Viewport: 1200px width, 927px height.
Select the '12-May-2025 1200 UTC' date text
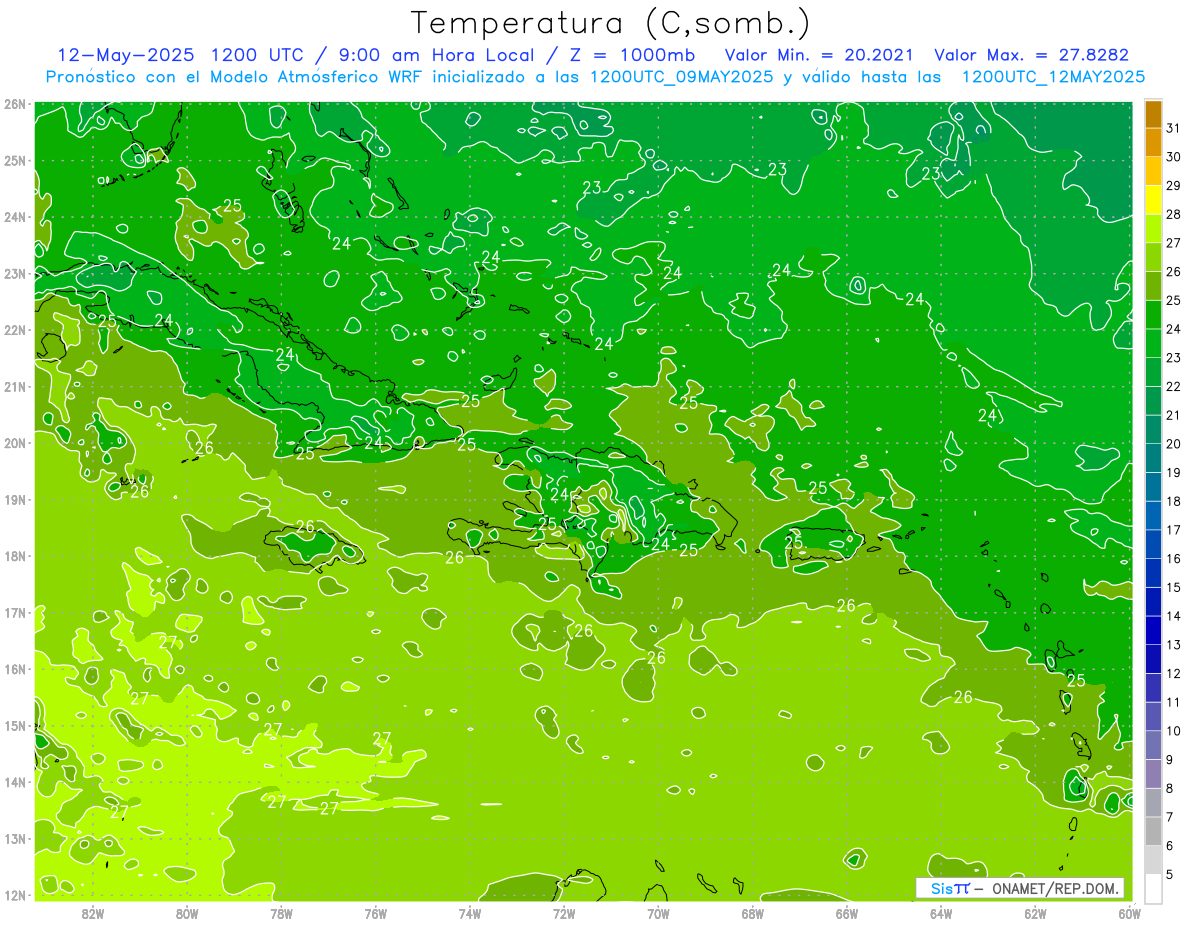182,55
